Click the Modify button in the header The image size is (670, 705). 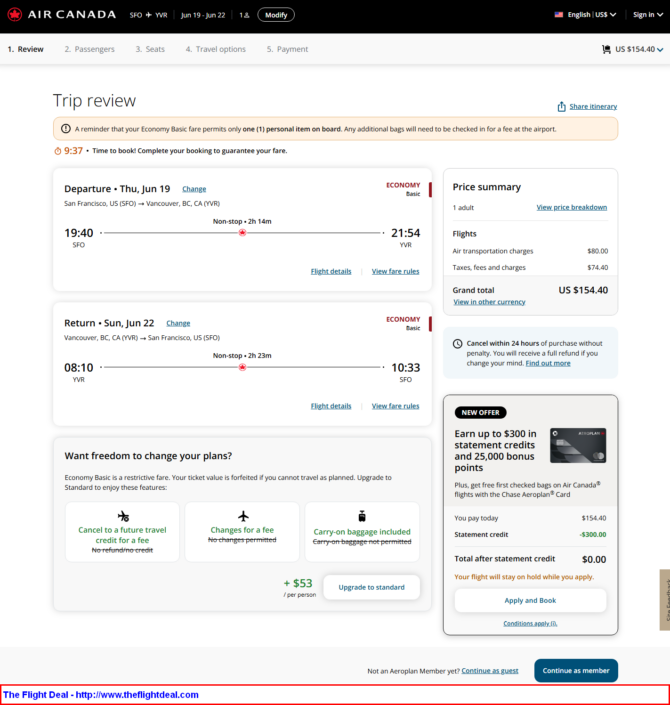[276, 15]
